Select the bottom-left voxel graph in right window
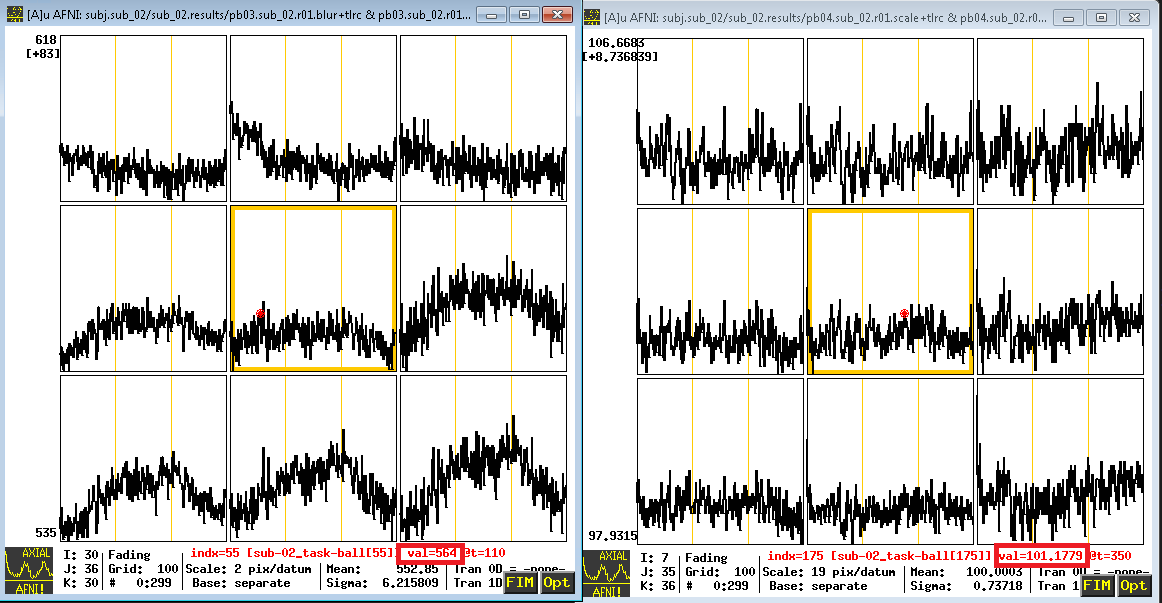The height and width of the screenshot is (603, 1162). click(x=720, y=462)
